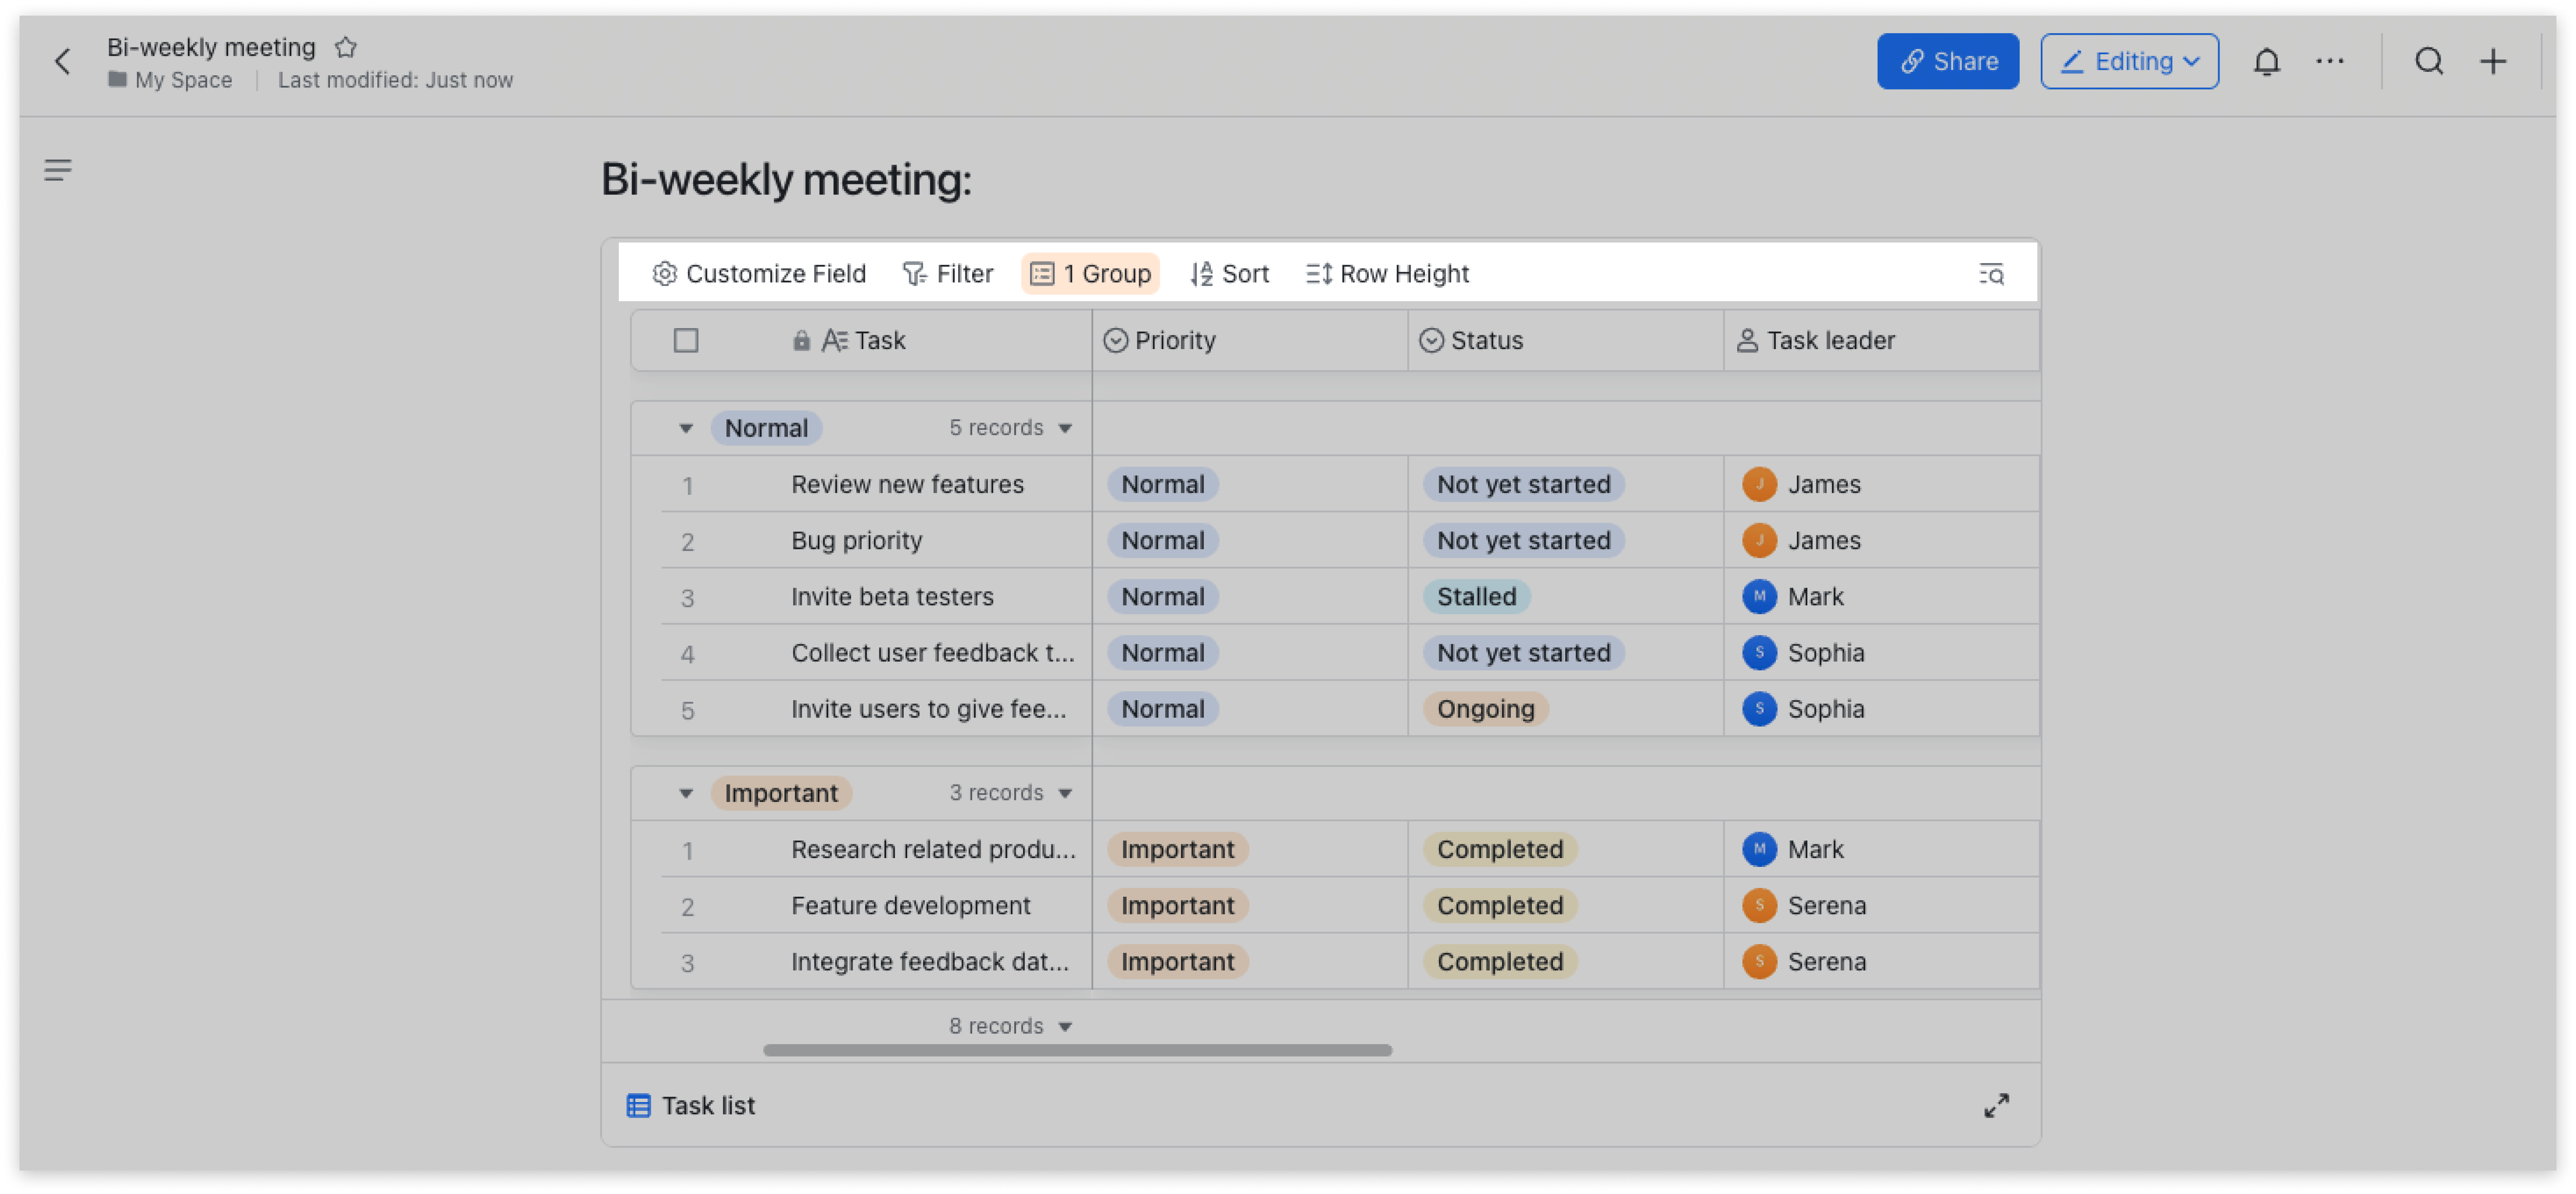Open the notifications bell
2576x1194 pixels.
click(2266, 62)
